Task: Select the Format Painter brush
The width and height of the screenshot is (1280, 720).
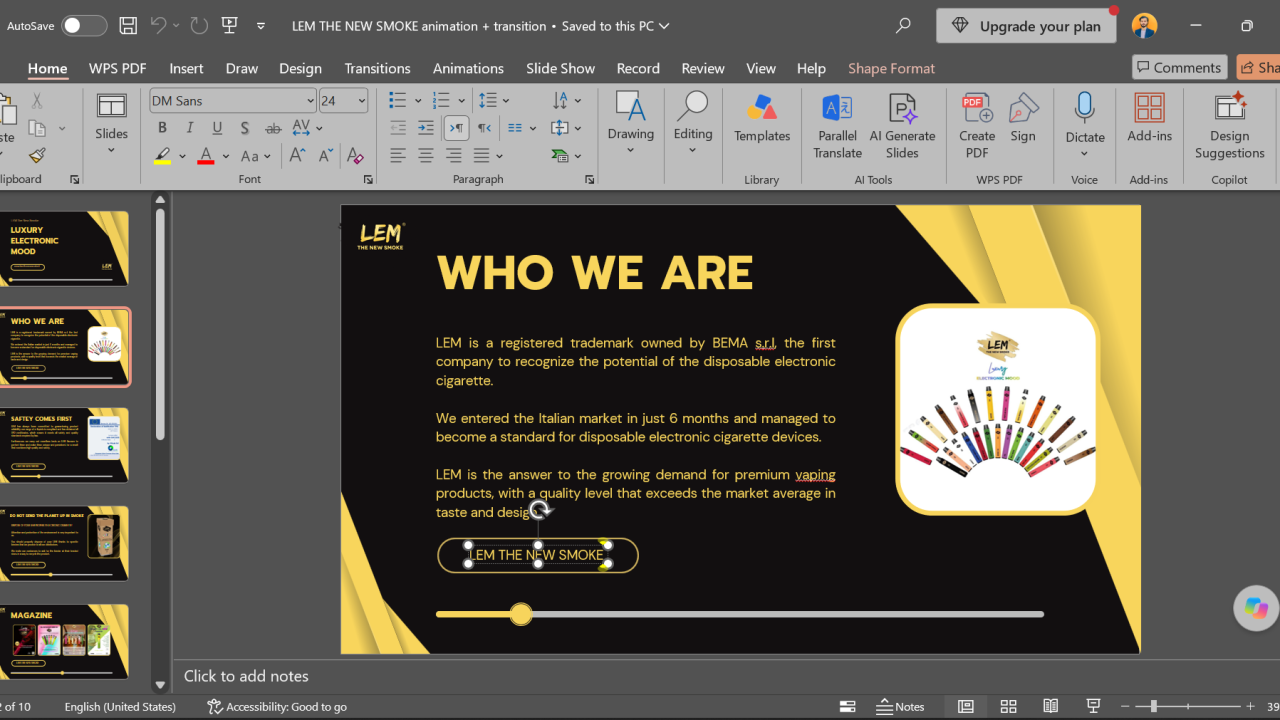Action: click(x=37, y=156)
